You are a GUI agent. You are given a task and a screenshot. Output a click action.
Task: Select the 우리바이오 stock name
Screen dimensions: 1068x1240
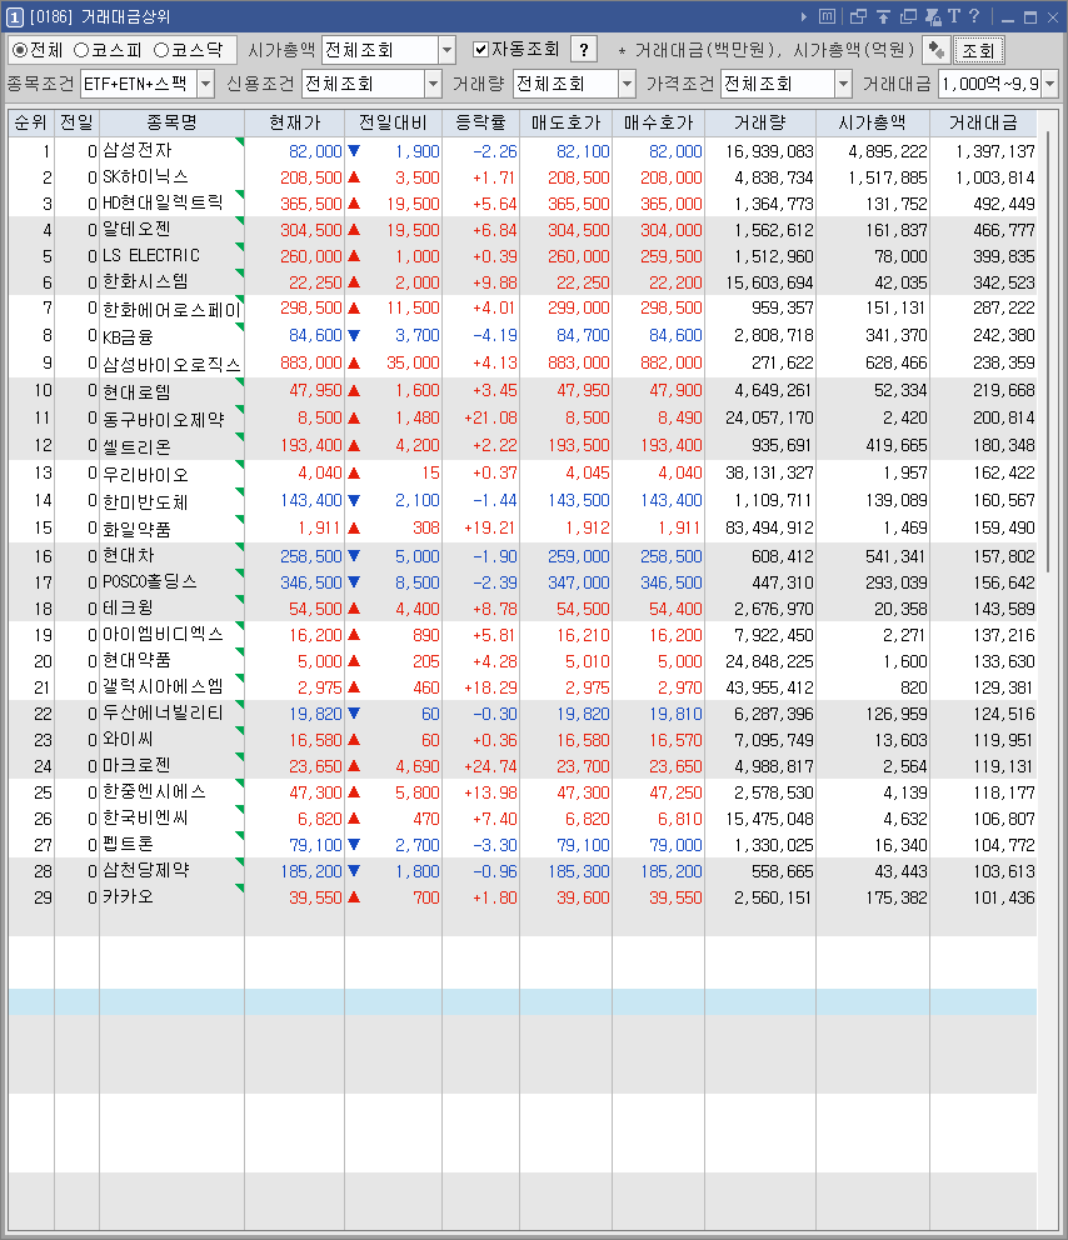point(145,473)
